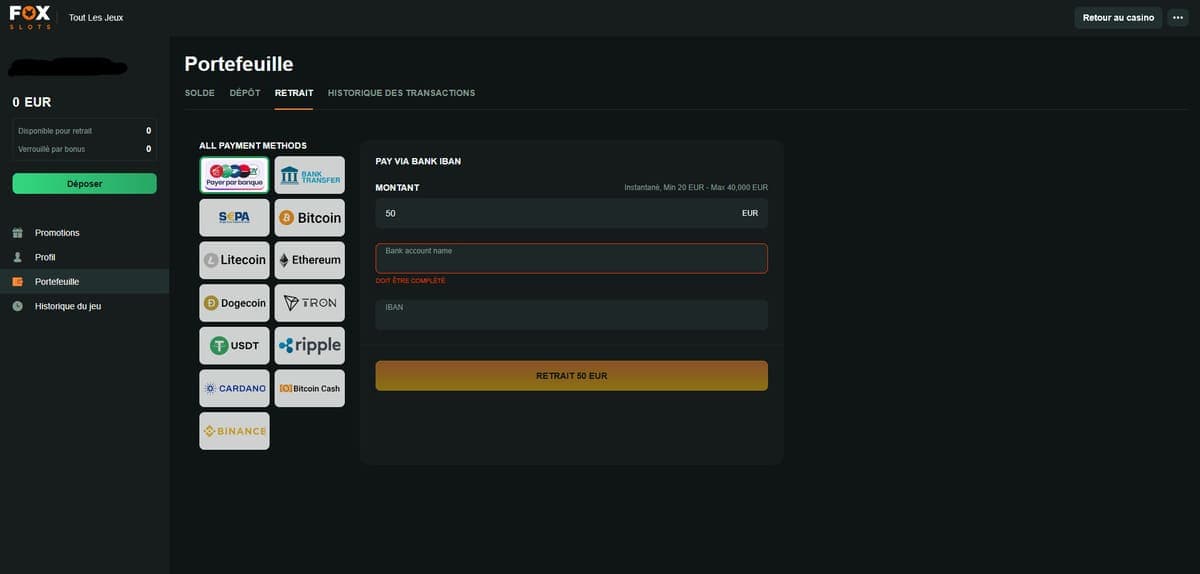1200x574 pixels.
Task: Click the green Déposer button
Action: pyautogui.click(x=84, y=184)
